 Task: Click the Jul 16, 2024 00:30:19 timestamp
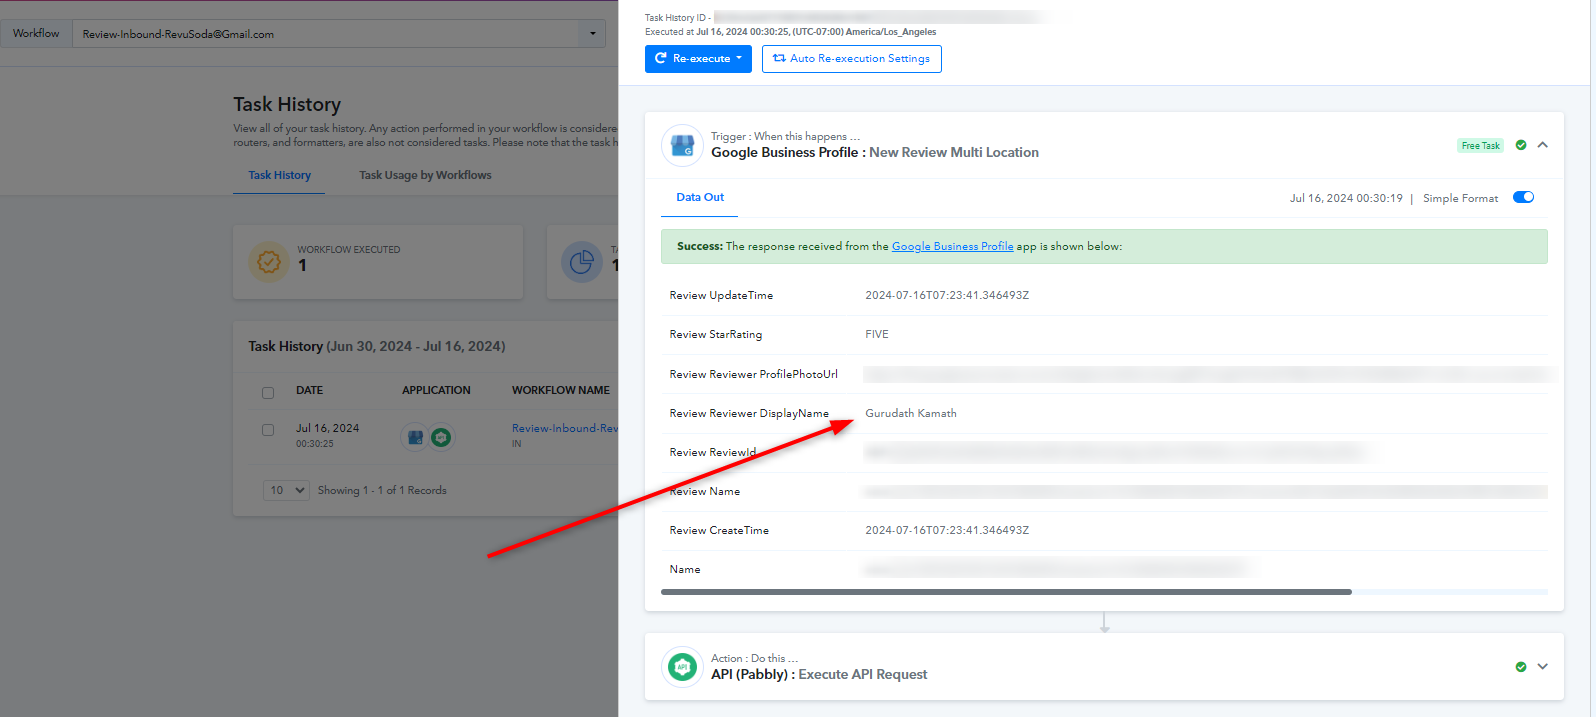1346,198
